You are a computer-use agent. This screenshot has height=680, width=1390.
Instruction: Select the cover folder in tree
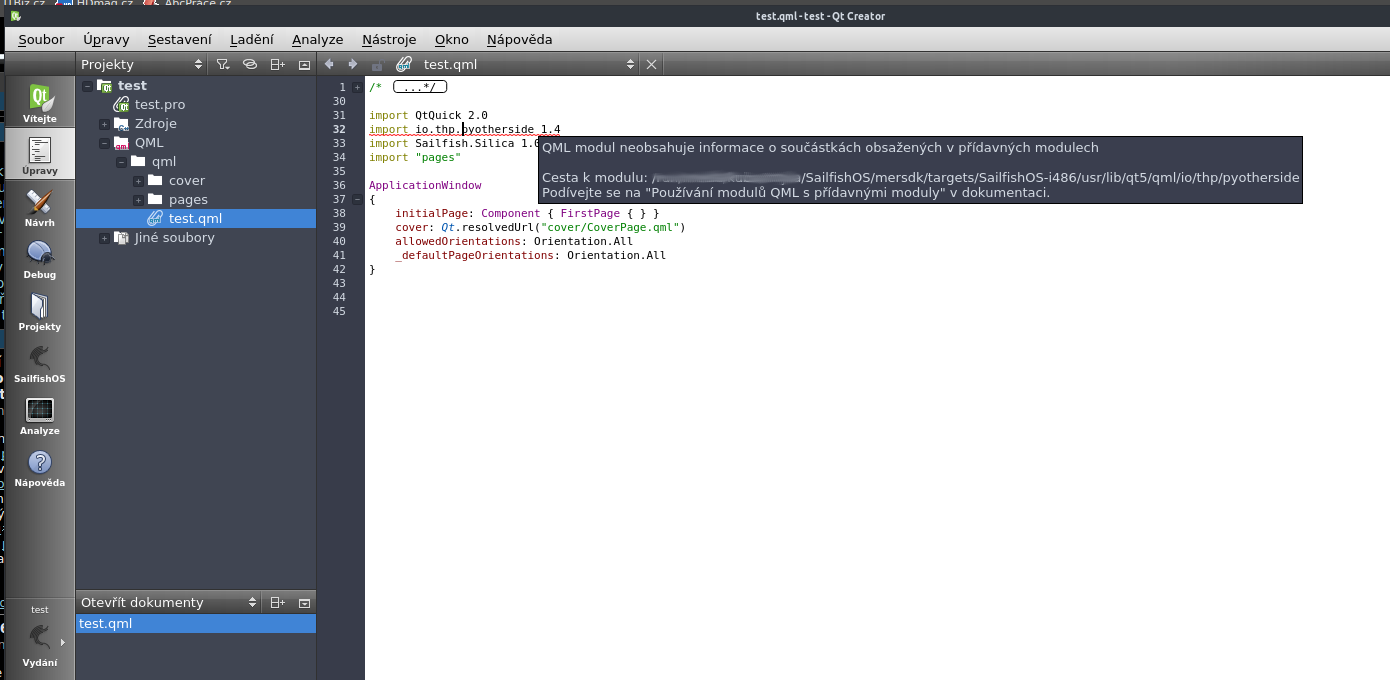[187, 181]
